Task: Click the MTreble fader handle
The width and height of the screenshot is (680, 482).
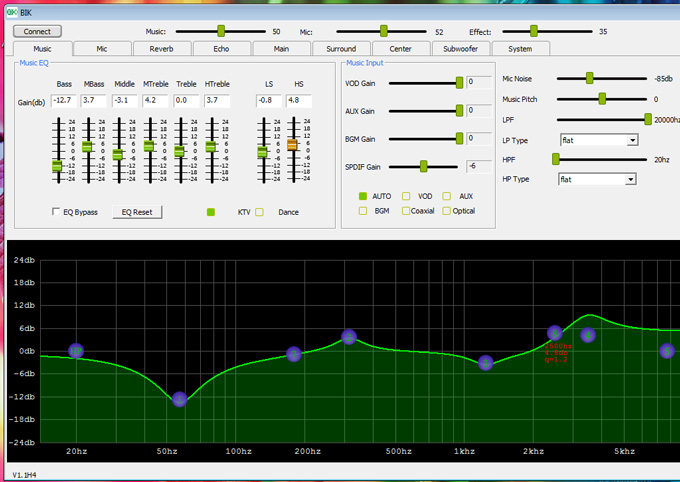Action: click(149, 146)
